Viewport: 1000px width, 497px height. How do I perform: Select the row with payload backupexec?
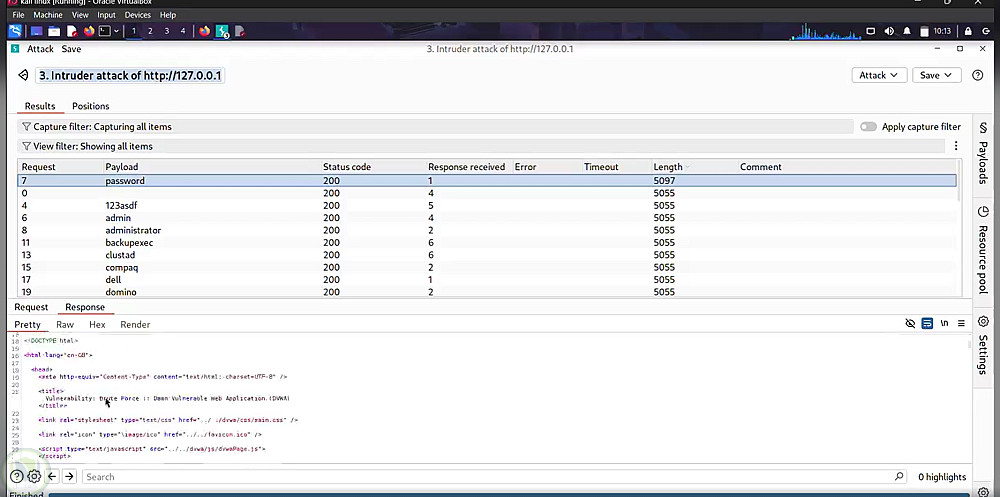tap(487, 242)
